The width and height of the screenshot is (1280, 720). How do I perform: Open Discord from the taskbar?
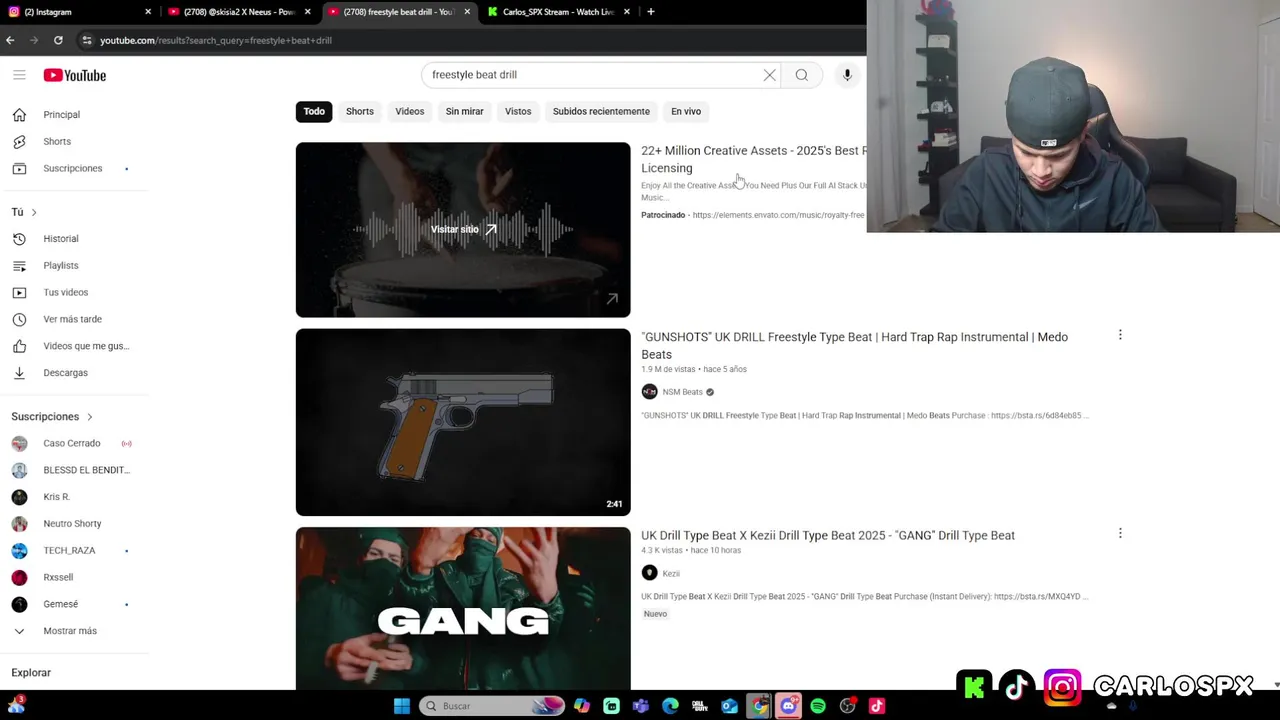788,706
